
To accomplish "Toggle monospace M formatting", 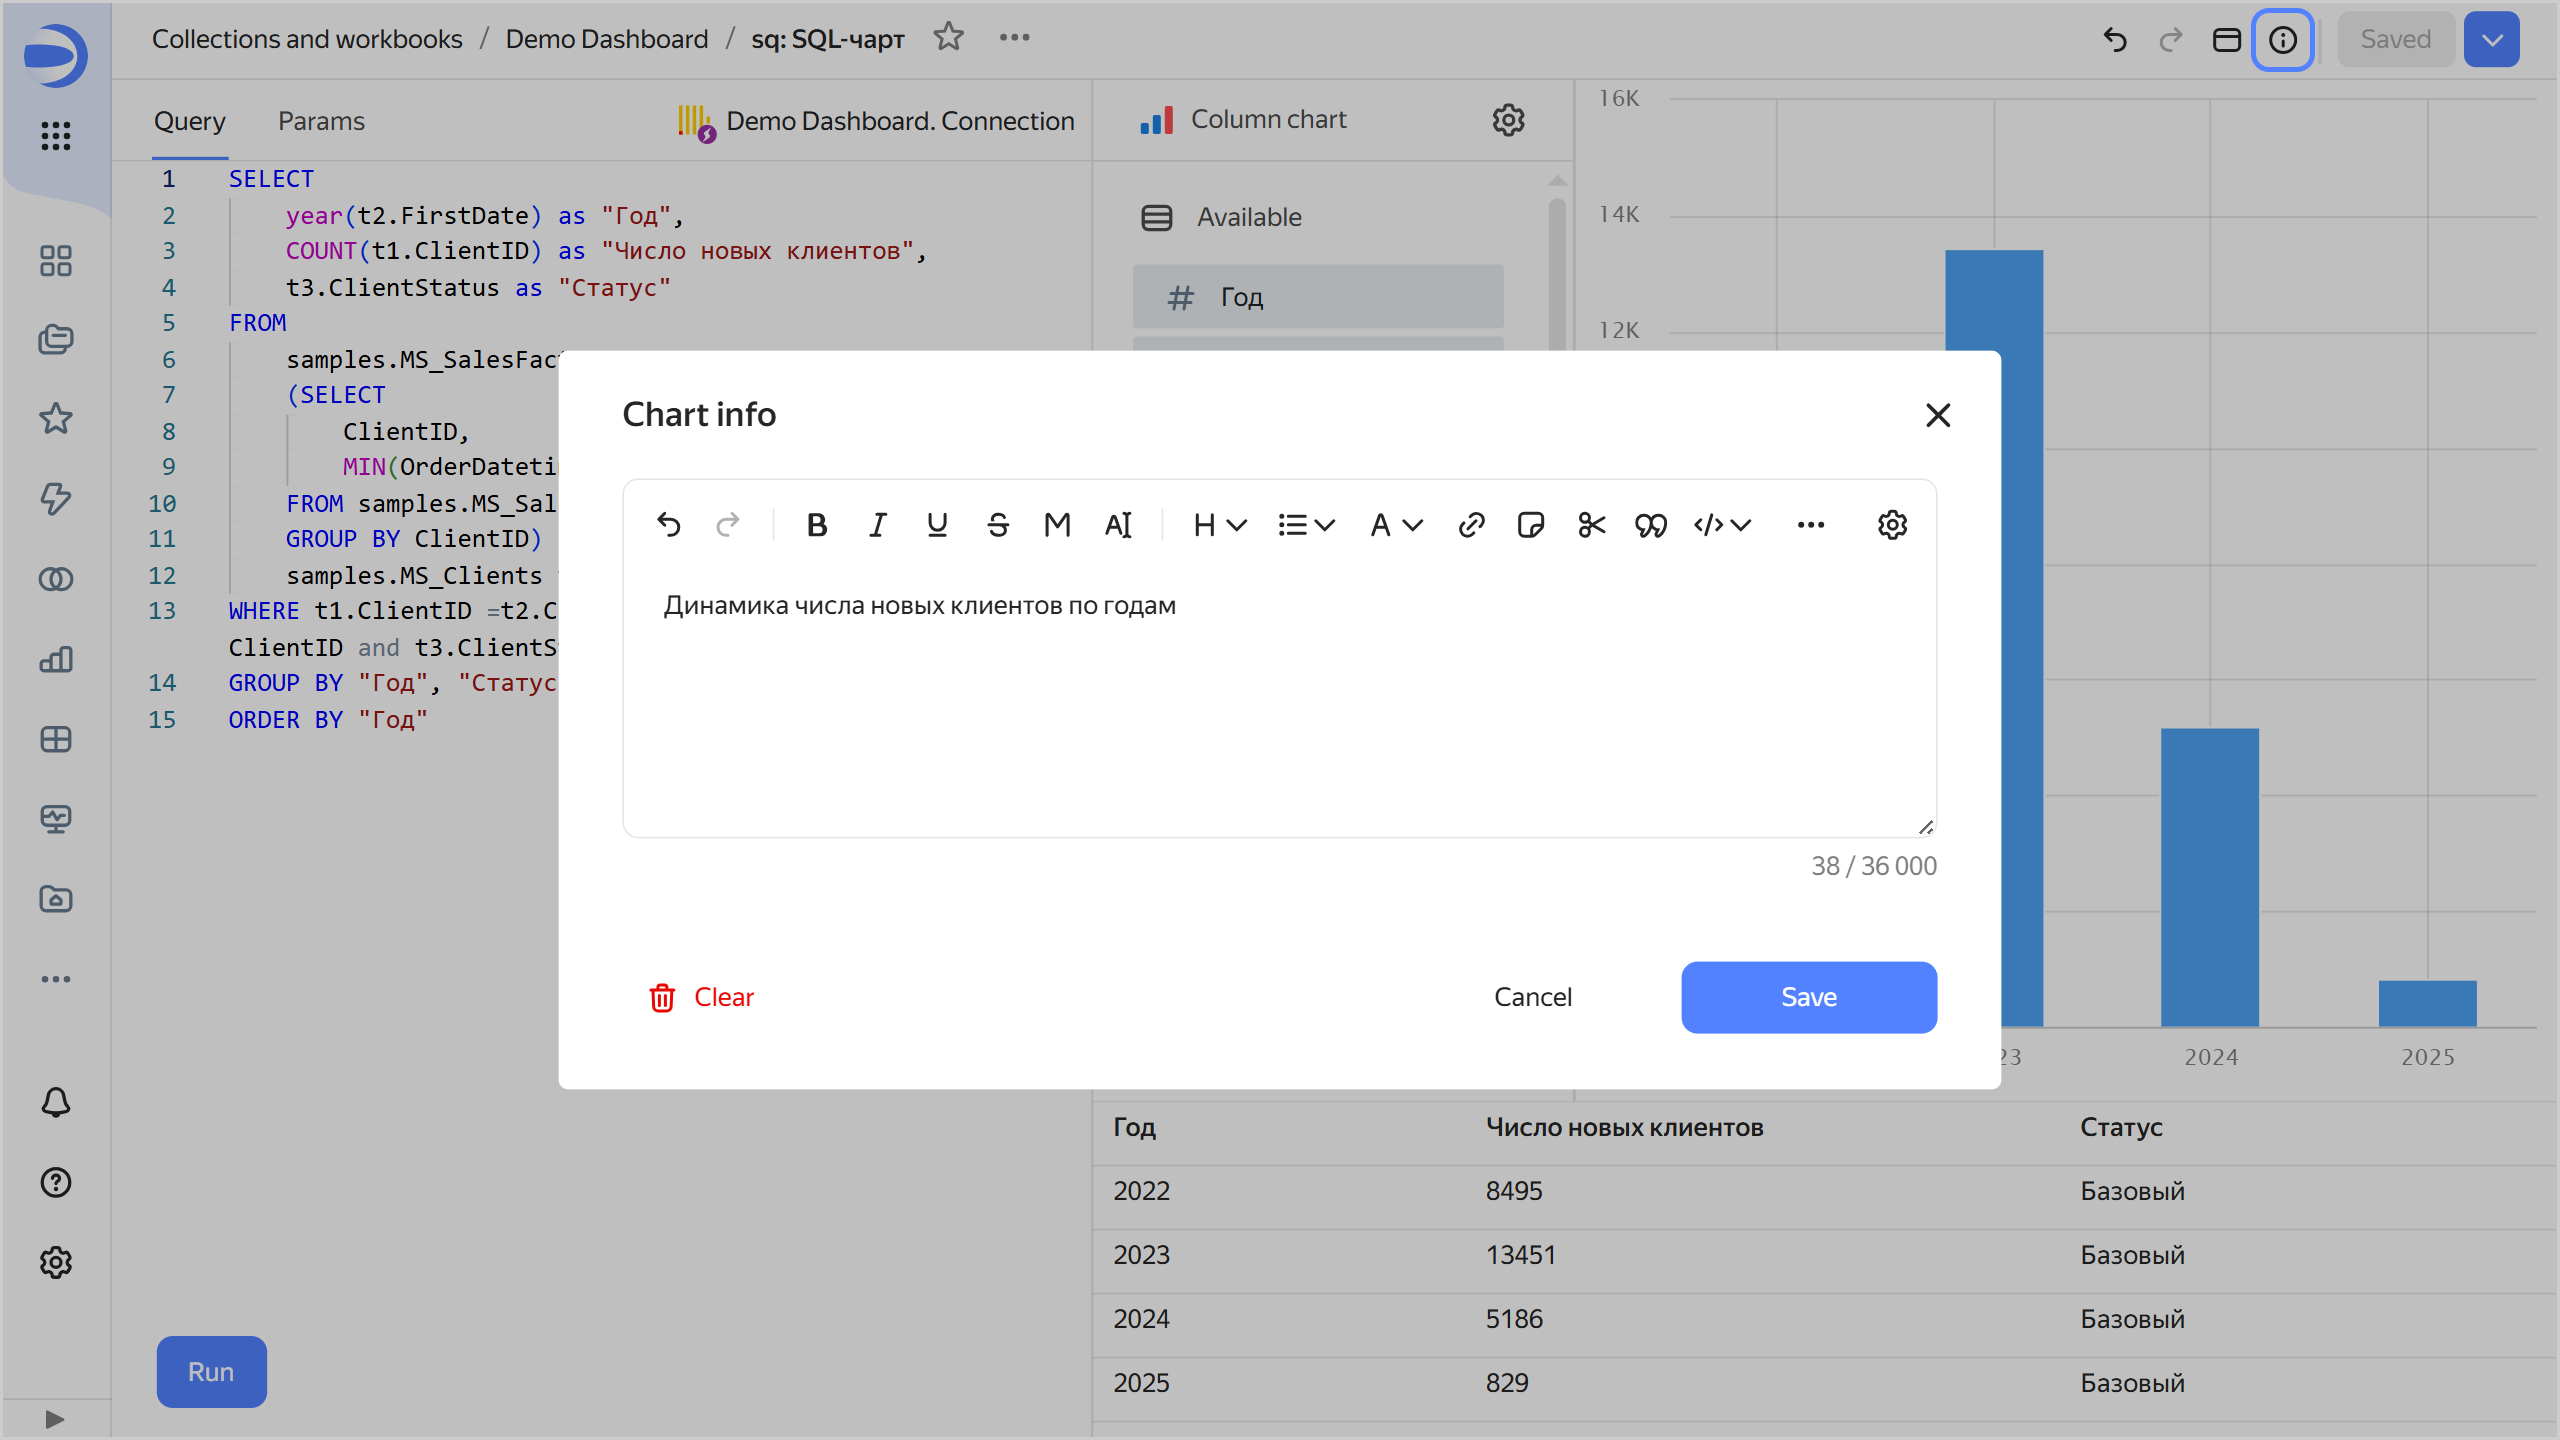I will (x=1057, y=525).
